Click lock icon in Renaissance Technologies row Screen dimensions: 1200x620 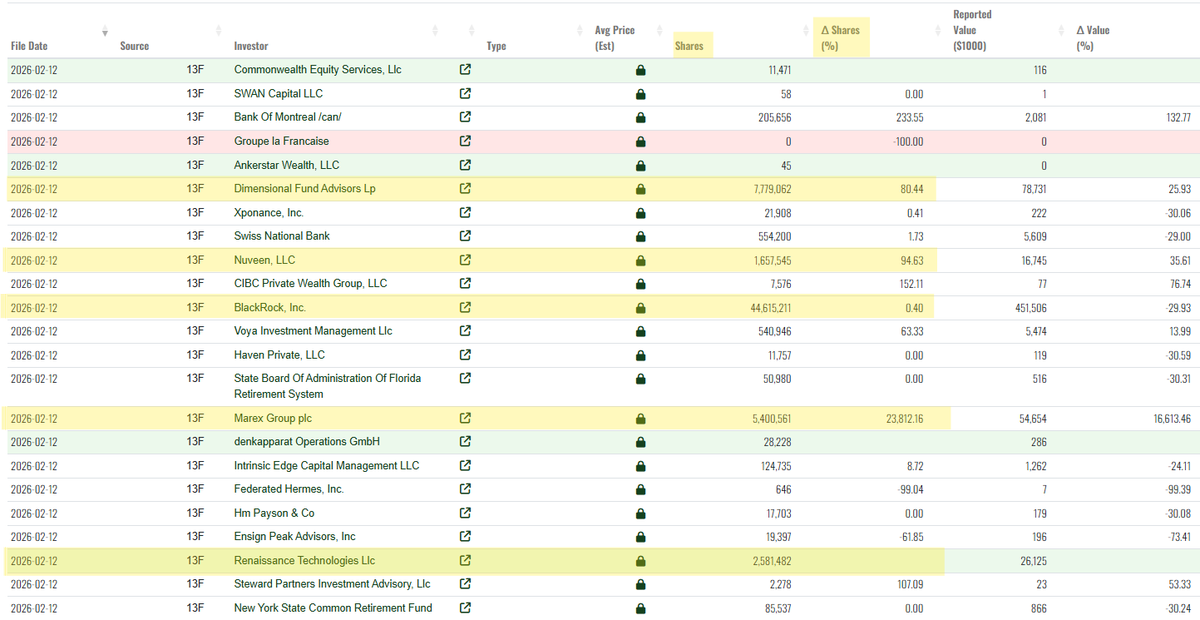[640, 561]
